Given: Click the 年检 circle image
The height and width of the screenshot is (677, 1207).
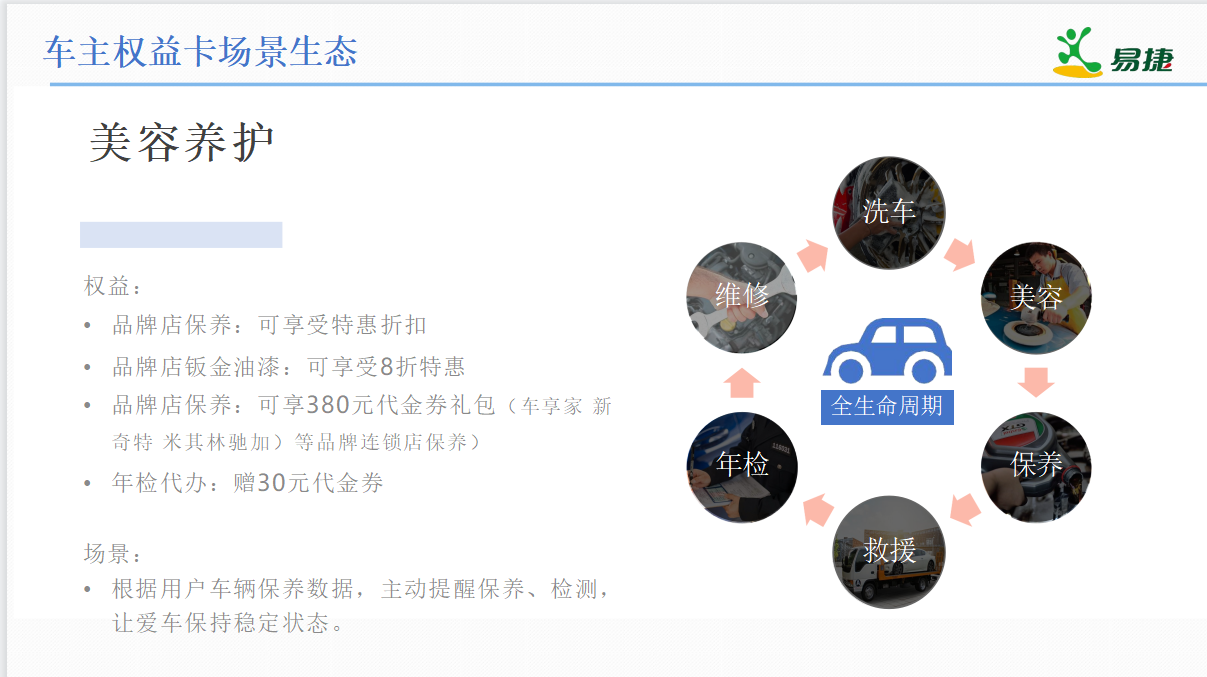Looking at the screenshot, I should 742,466.
